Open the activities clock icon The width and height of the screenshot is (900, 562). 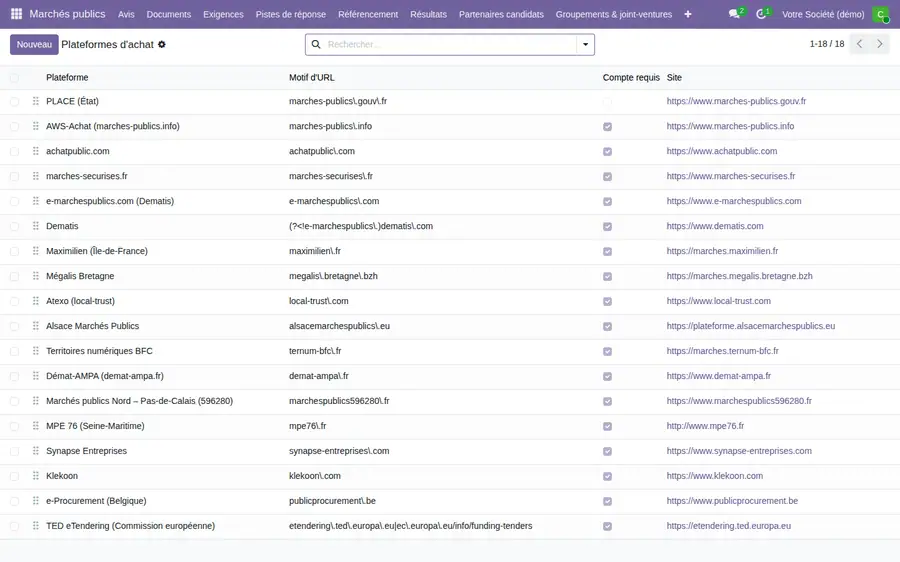click(x=761, y=14)
